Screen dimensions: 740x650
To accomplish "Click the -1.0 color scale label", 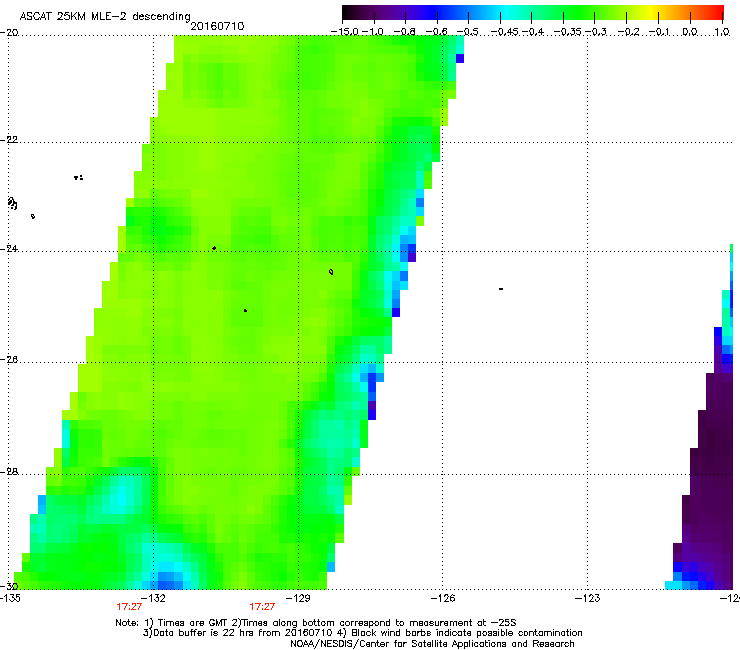I will 373,32.
